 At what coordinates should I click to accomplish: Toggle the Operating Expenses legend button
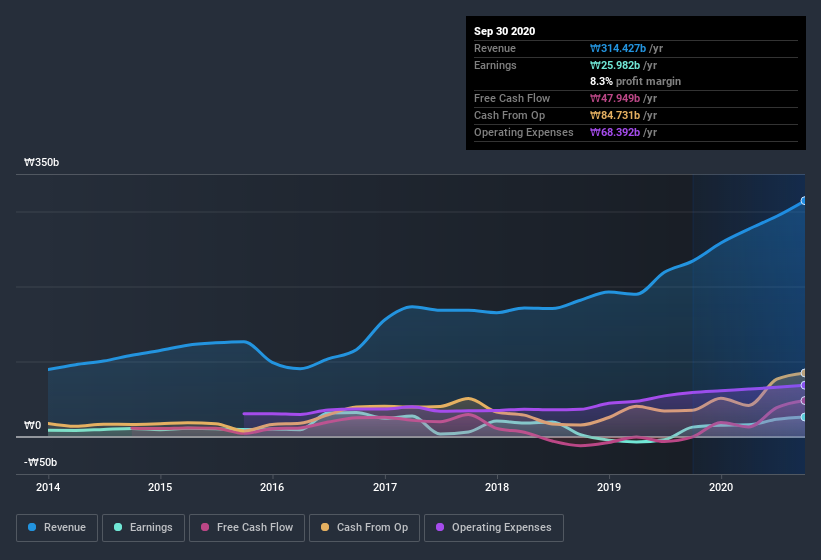pyautogui.click(x=494, y=528)
